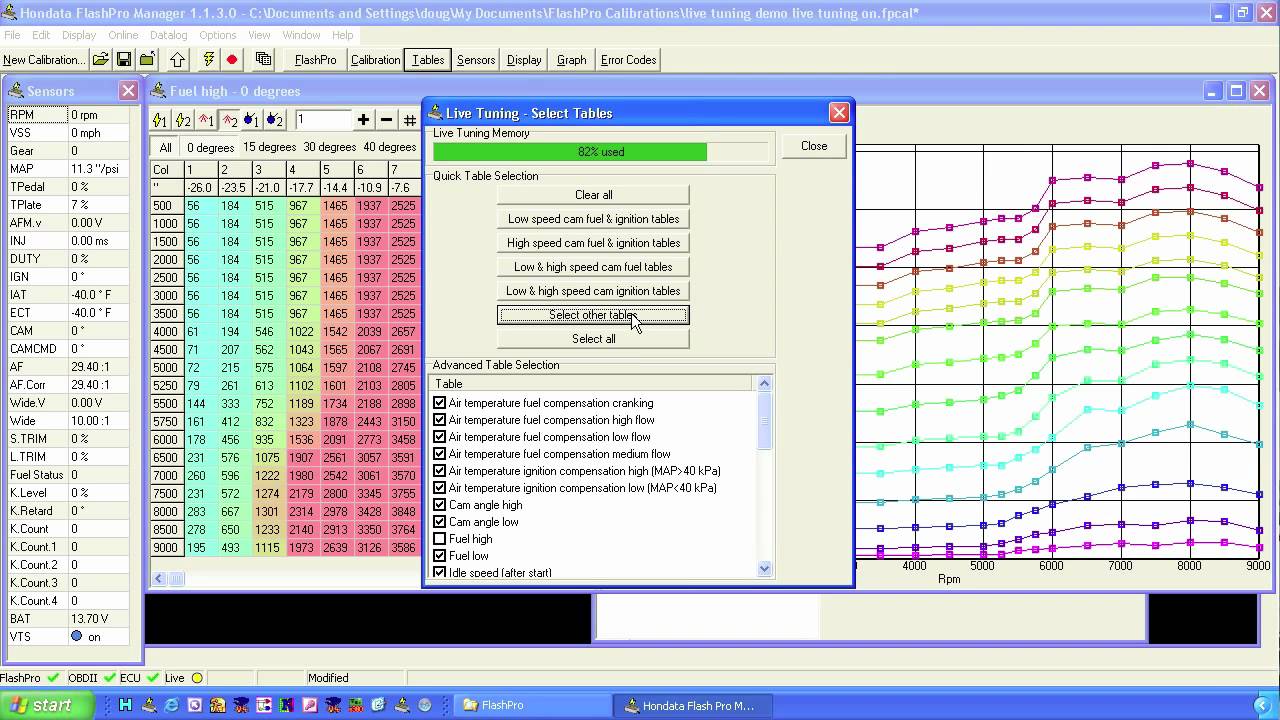Uncheck Air temperature fuel compensation high flow

point(440,420)
